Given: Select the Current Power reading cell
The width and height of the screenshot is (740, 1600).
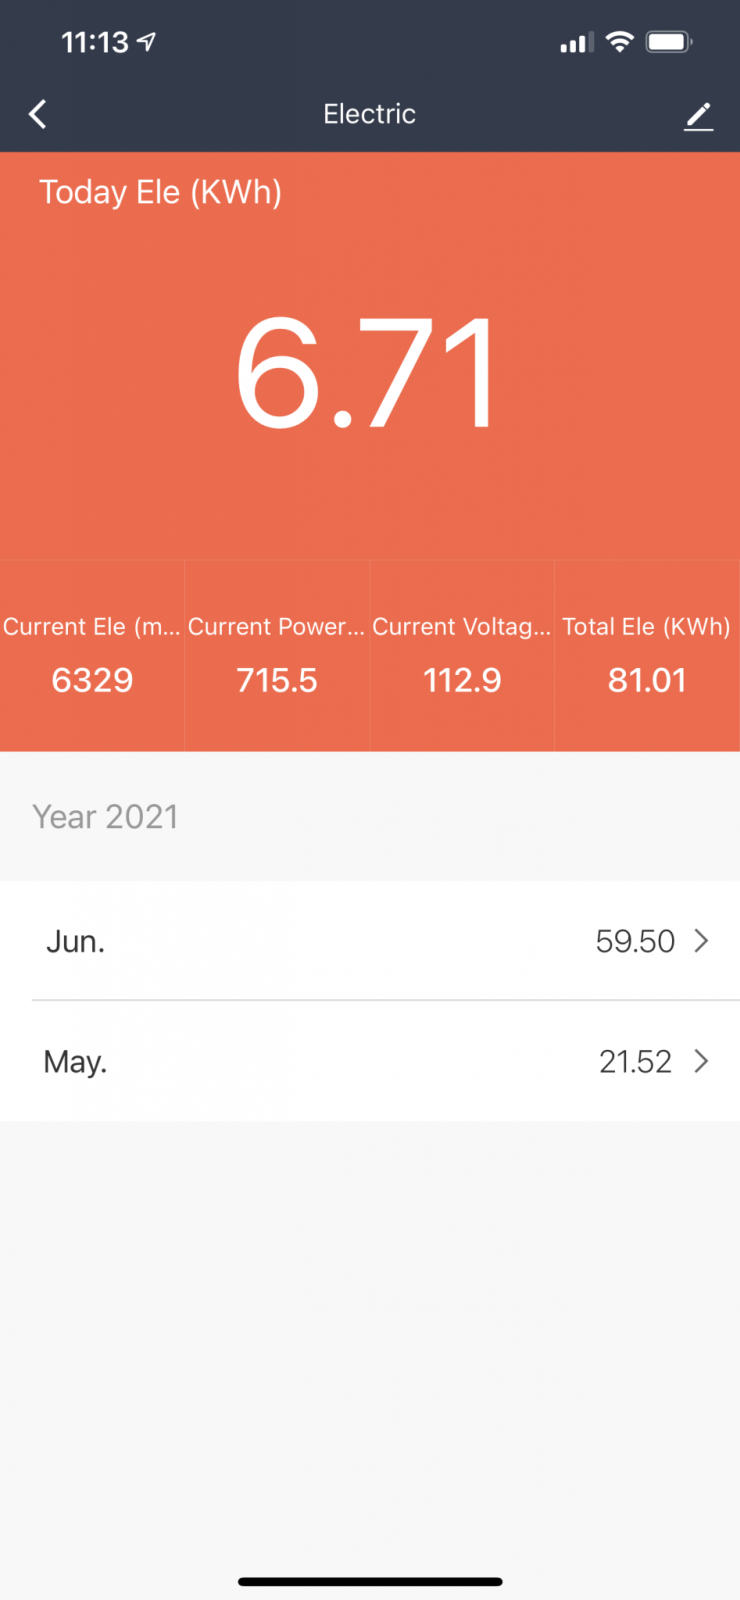Looking at the screenshot, I should [x=277, y=656].
